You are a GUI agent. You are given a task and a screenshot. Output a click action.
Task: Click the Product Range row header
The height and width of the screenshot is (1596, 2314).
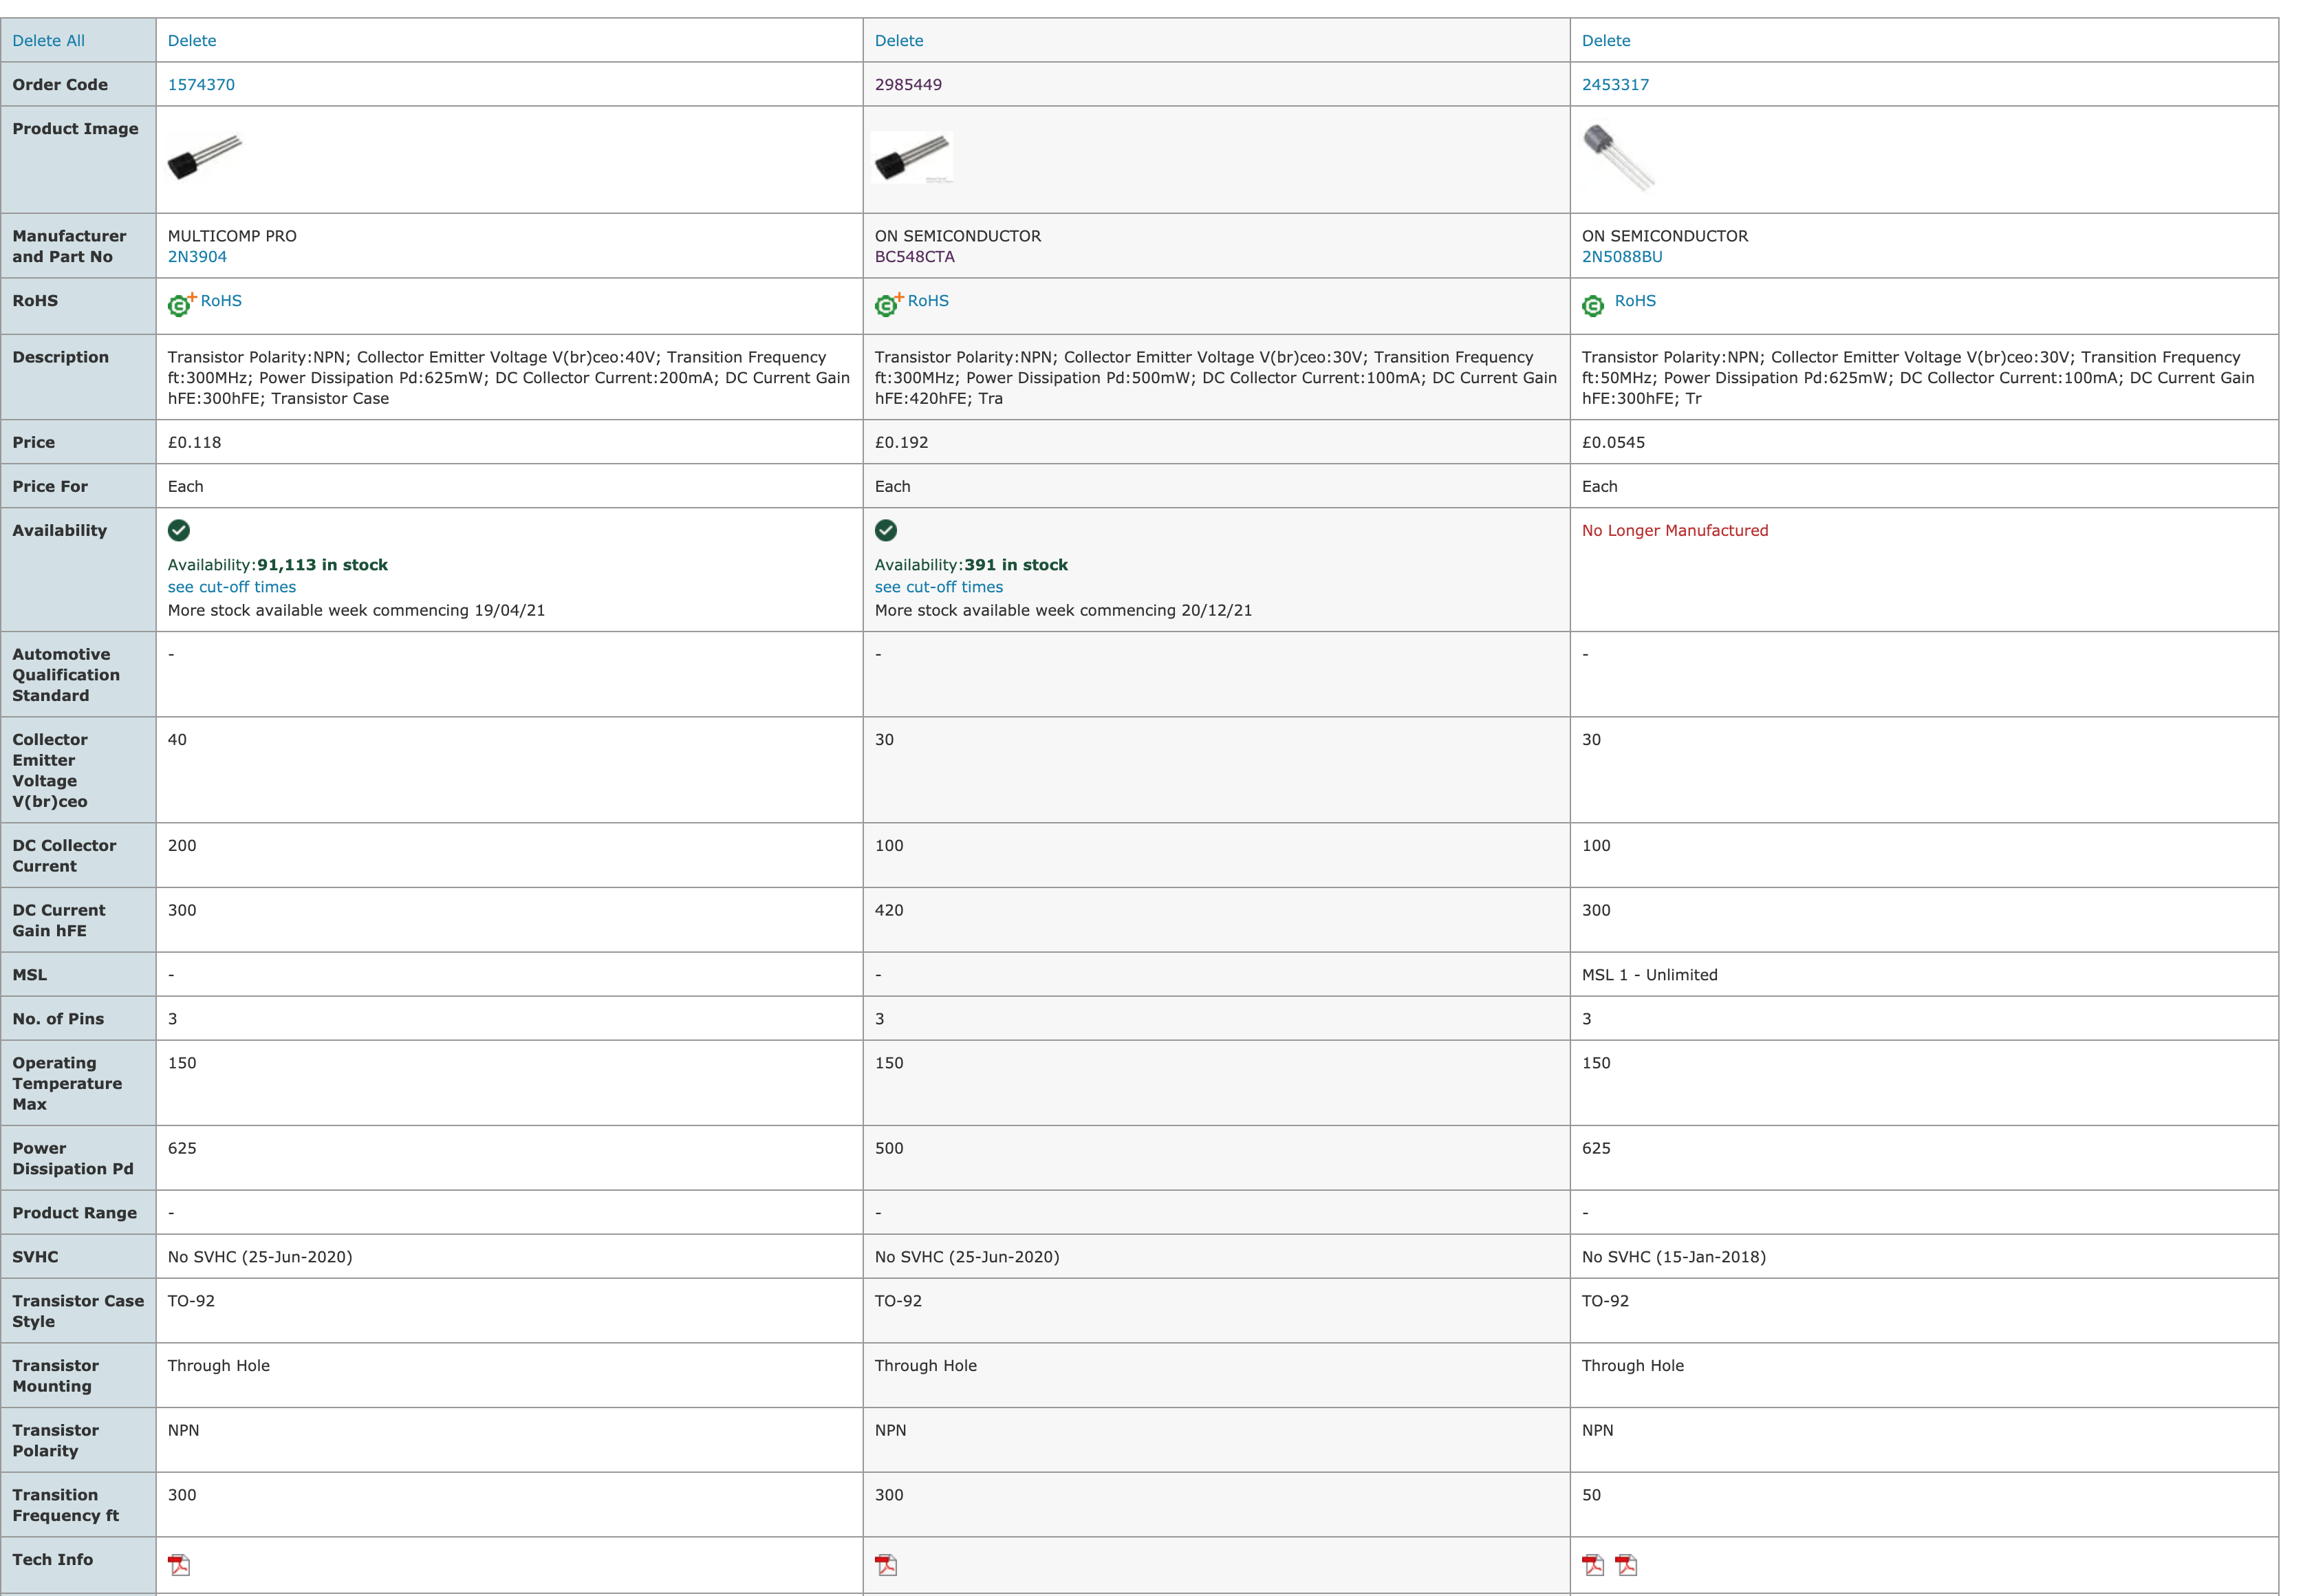coord(78,1213)
